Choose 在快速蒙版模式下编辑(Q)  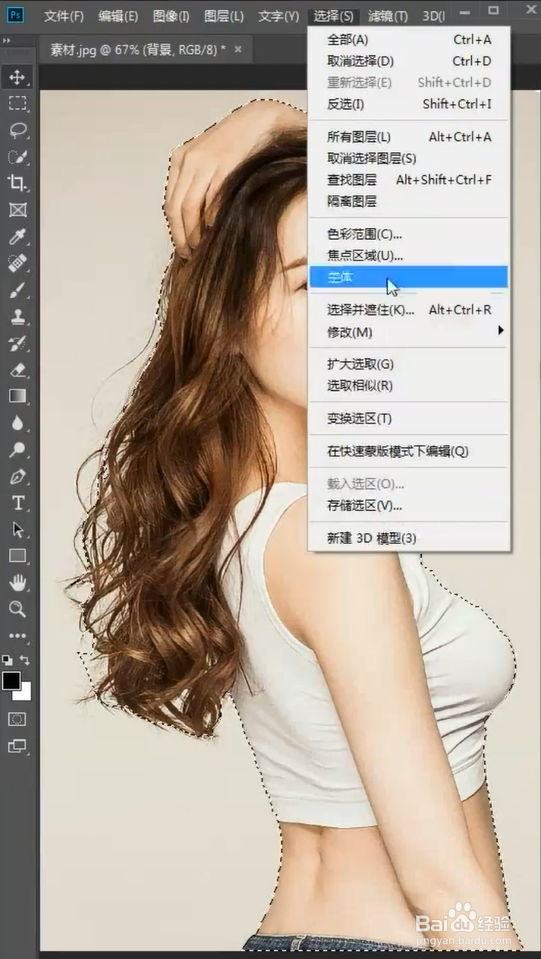tap(408, 452)
